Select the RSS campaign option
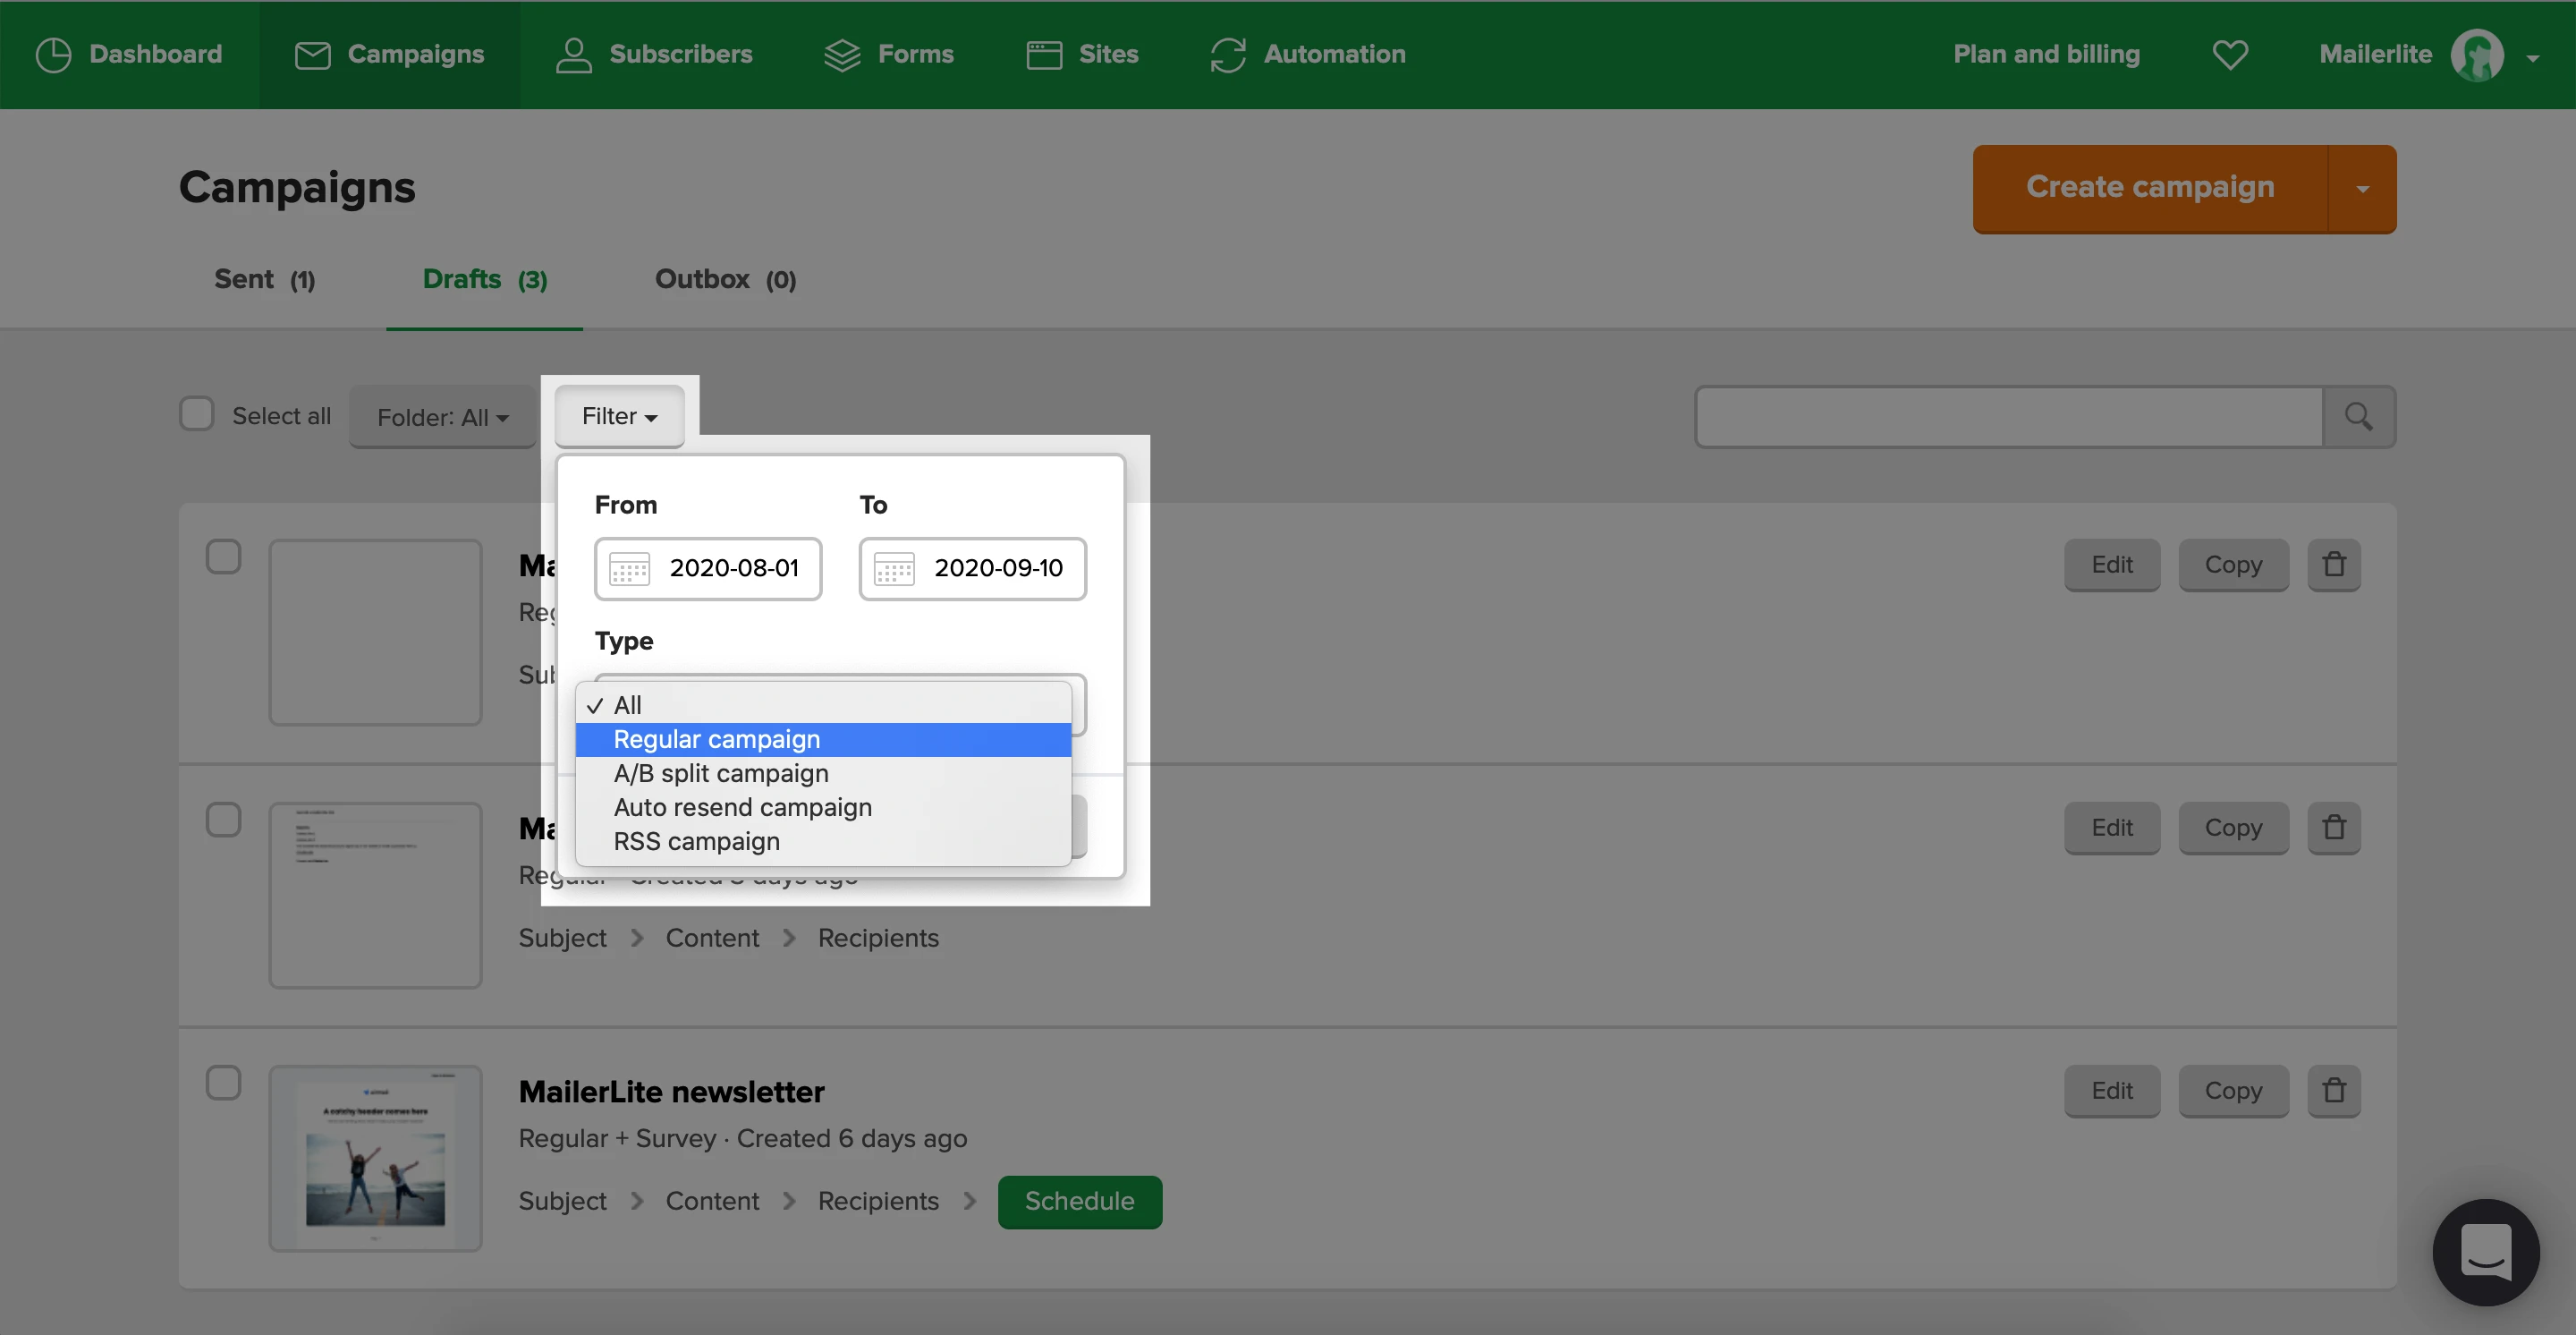Viewport: 2576px width, 1335px height. (824, 841)
